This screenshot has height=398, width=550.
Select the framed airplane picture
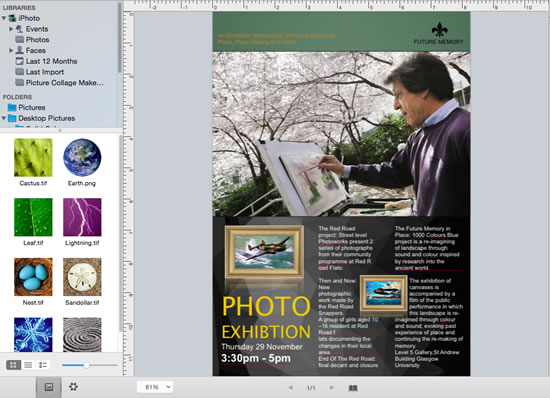pyautogui.click(x=264, y=252)
